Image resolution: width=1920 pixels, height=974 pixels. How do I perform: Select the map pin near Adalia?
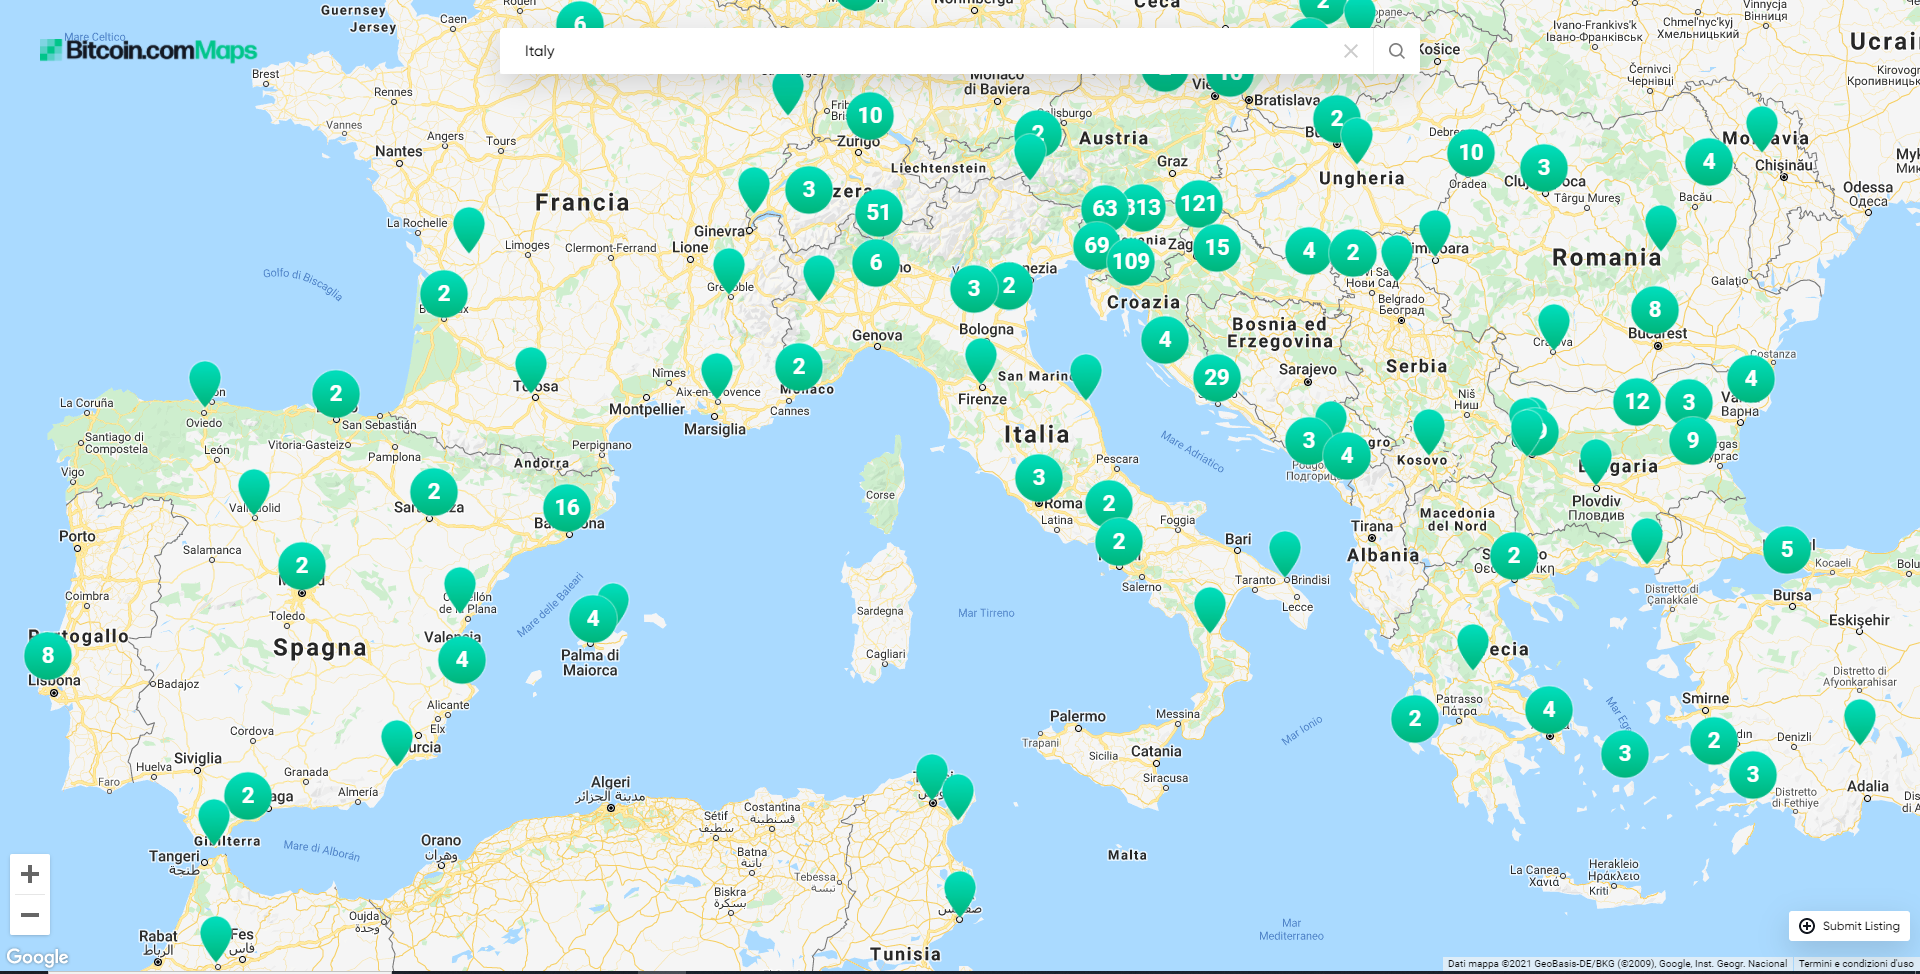1860,720
